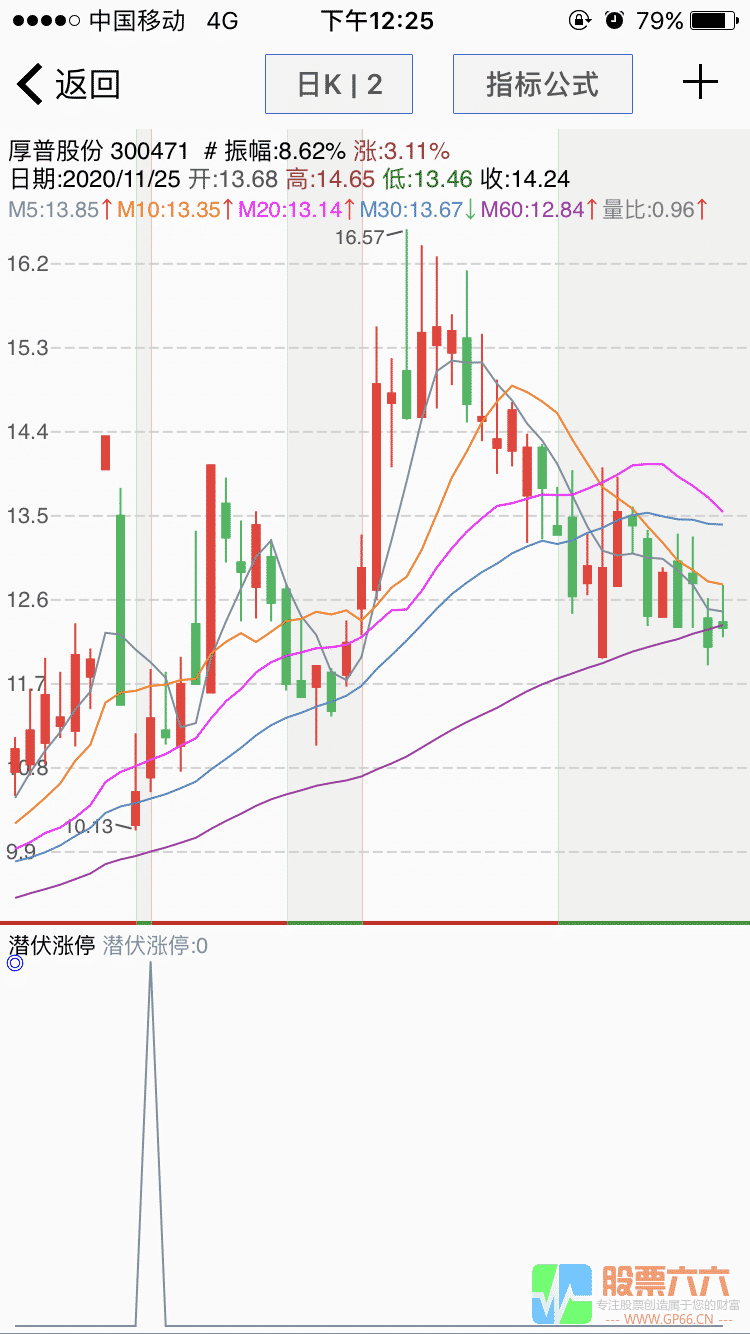Click the date 日期:2020/11/25
The height and width of the screenshot is (1334, 750).
pos(95,179)
